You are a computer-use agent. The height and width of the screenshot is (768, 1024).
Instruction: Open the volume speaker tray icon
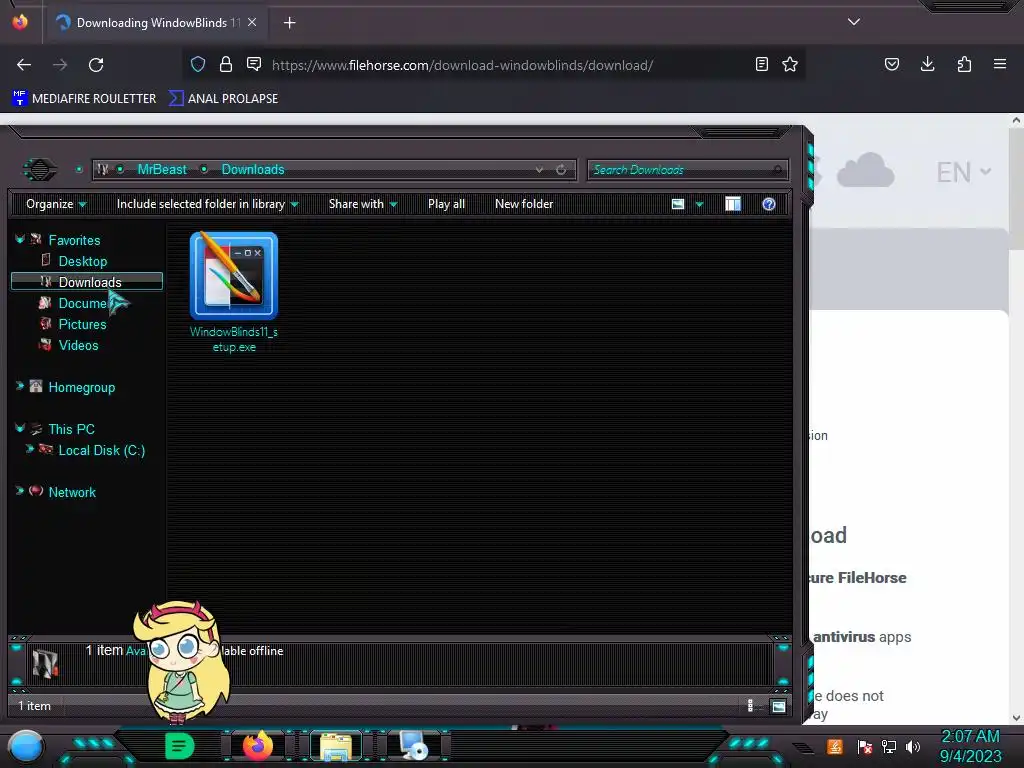click(913, 747)
